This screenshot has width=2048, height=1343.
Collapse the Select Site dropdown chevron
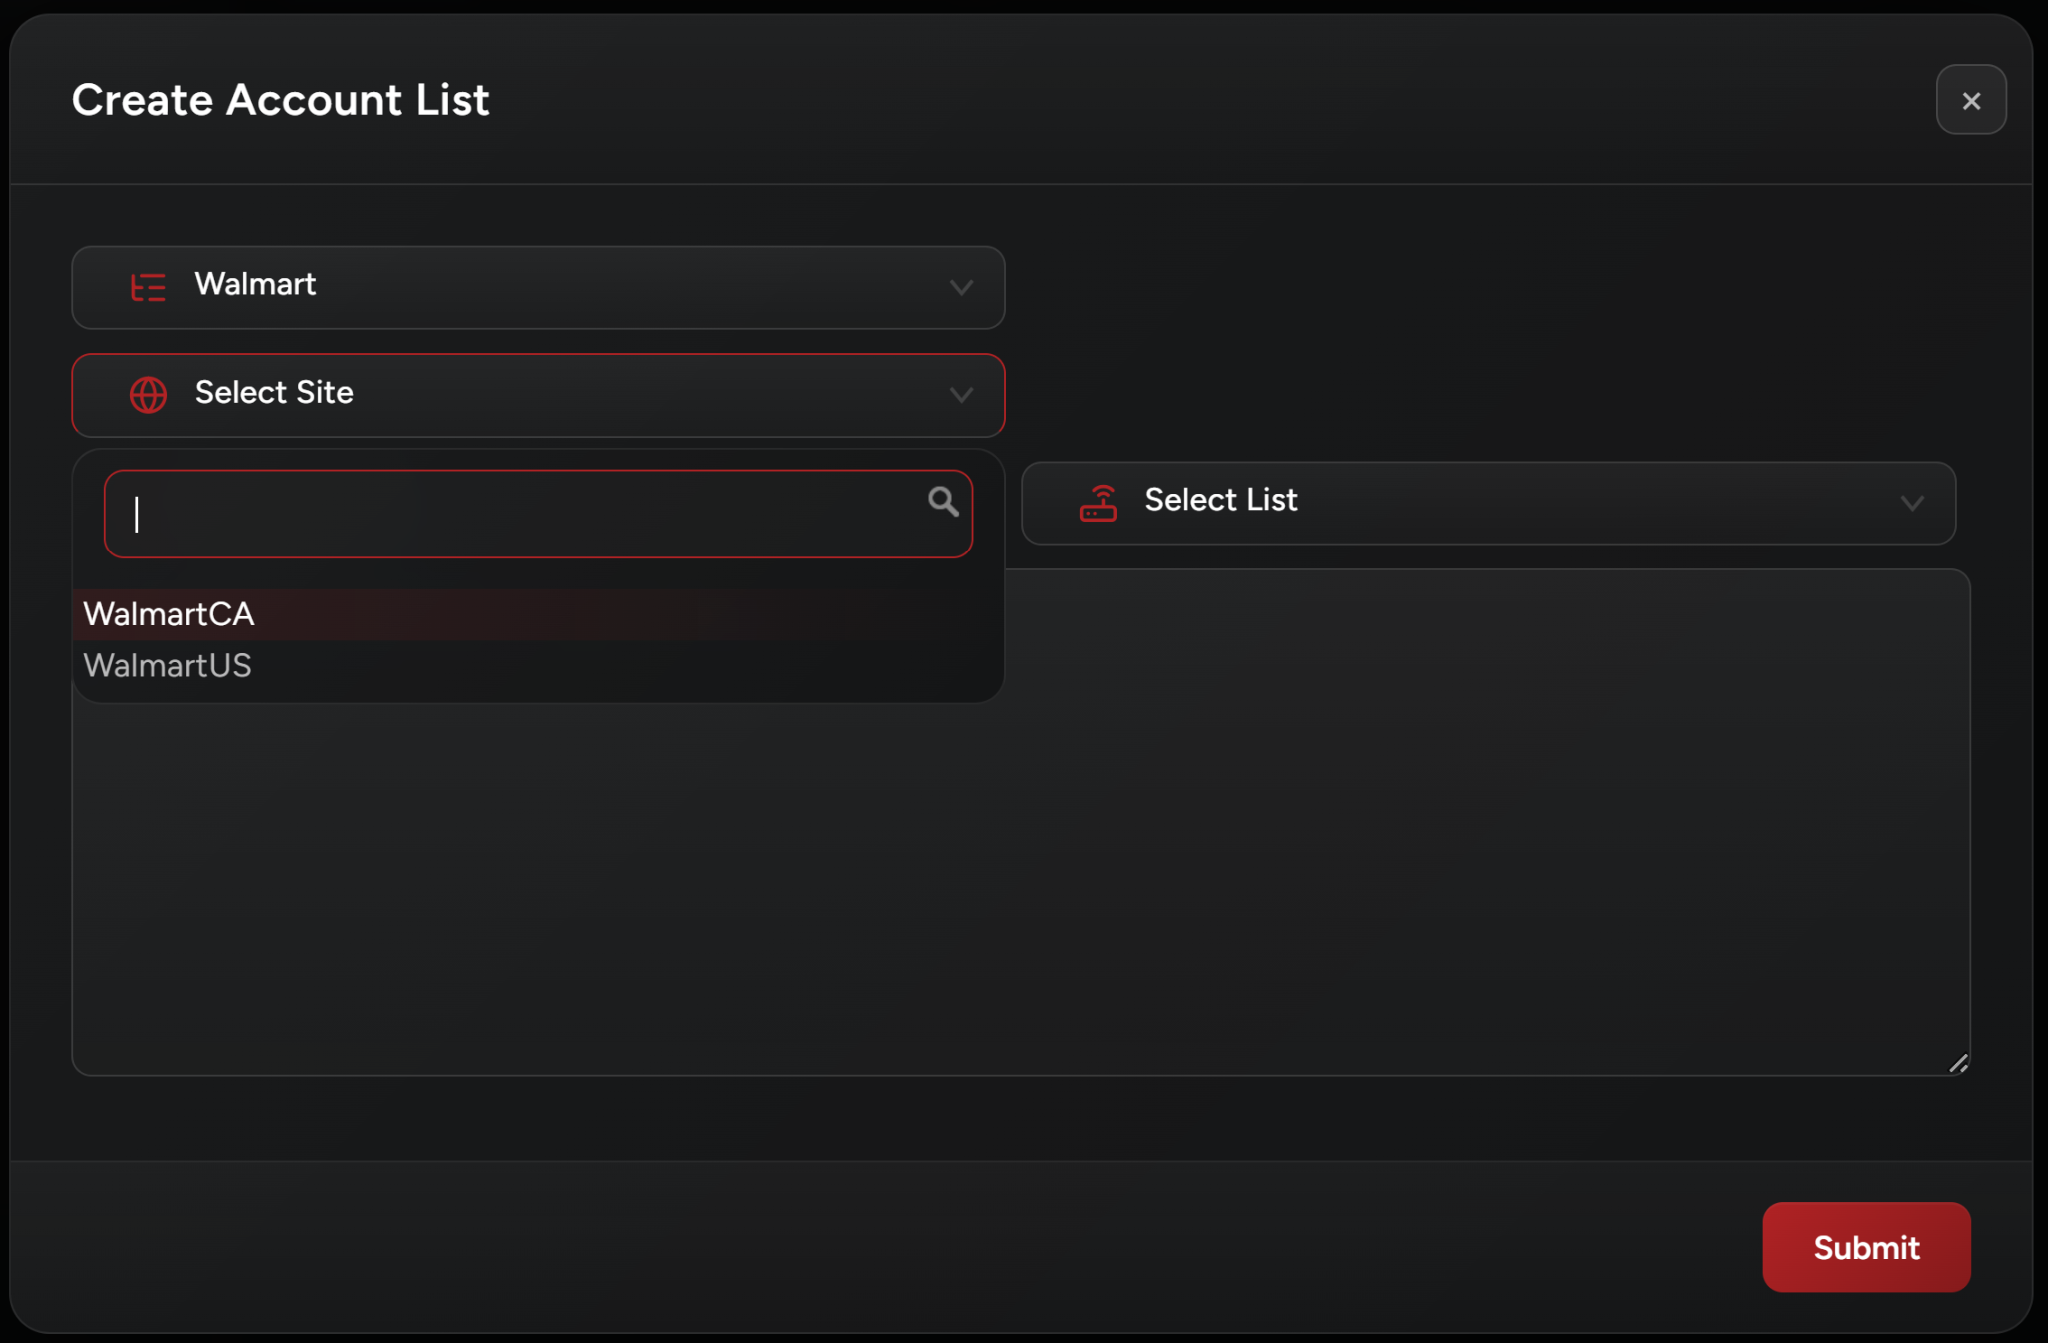pos(961,395)
